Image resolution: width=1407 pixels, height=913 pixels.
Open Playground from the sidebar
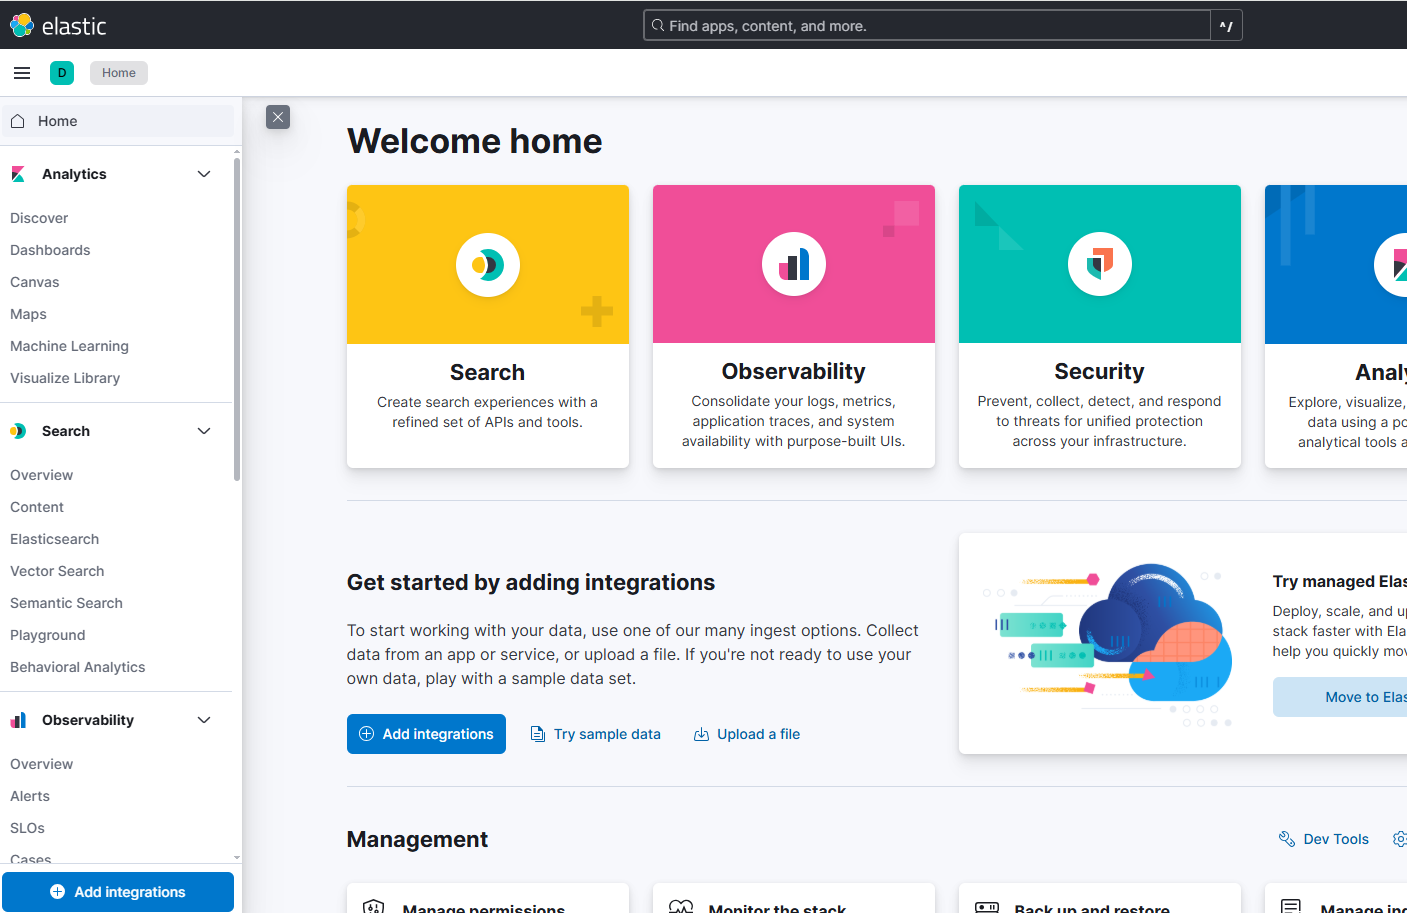[47, 635]
